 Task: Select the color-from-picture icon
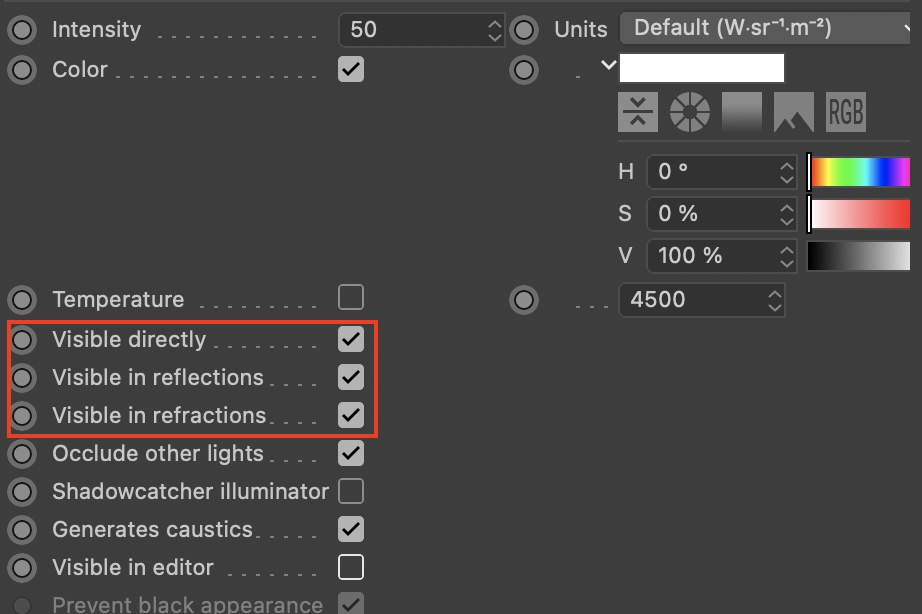coord(793,112)
